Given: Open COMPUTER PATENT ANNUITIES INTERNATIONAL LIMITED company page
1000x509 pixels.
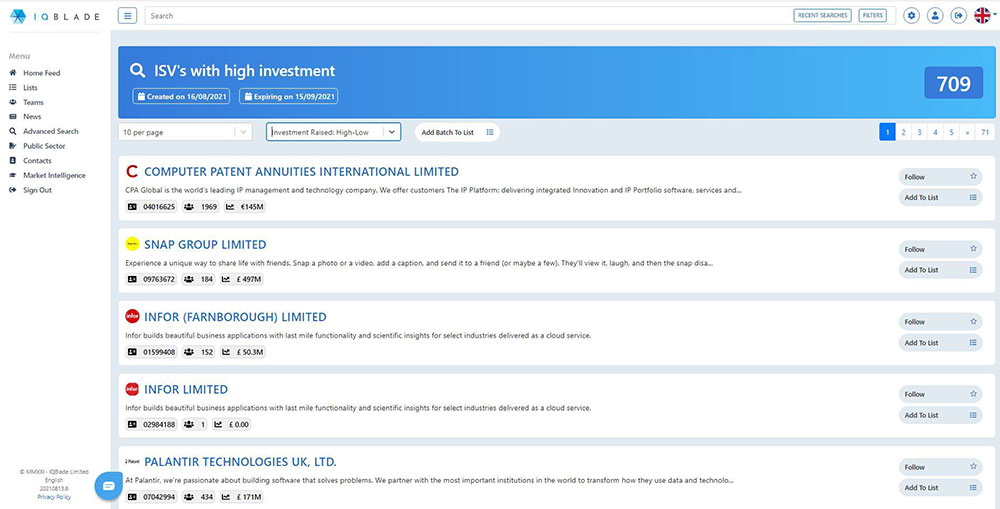Looking at the screenshot, I should click(301, 172).
